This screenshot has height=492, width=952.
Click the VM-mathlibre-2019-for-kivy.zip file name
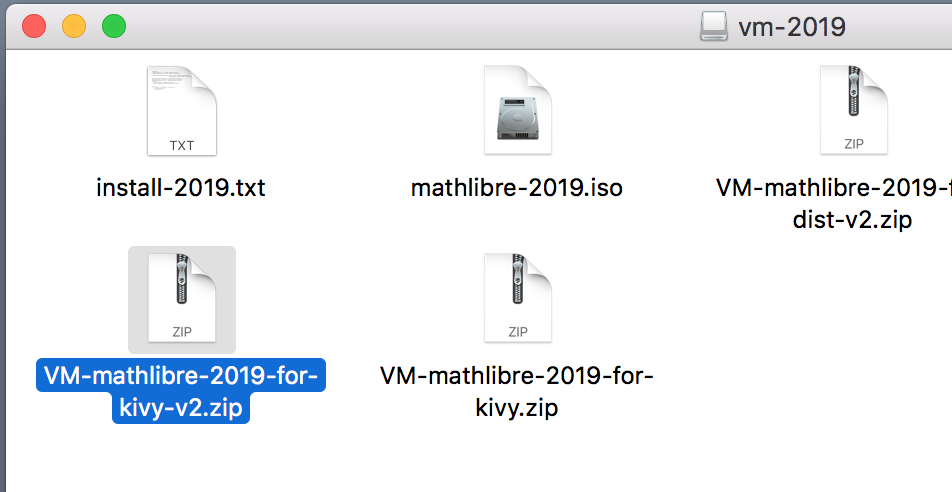coord(517,391)
